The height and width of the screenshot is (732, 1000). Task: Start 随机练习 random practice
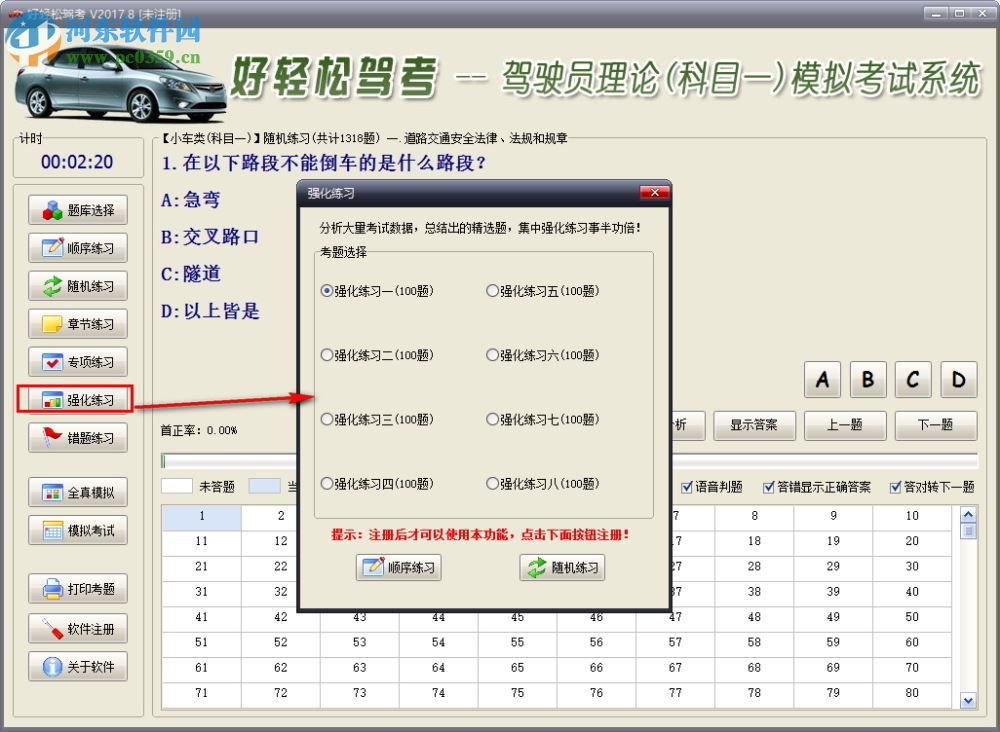tap(77, 286)
